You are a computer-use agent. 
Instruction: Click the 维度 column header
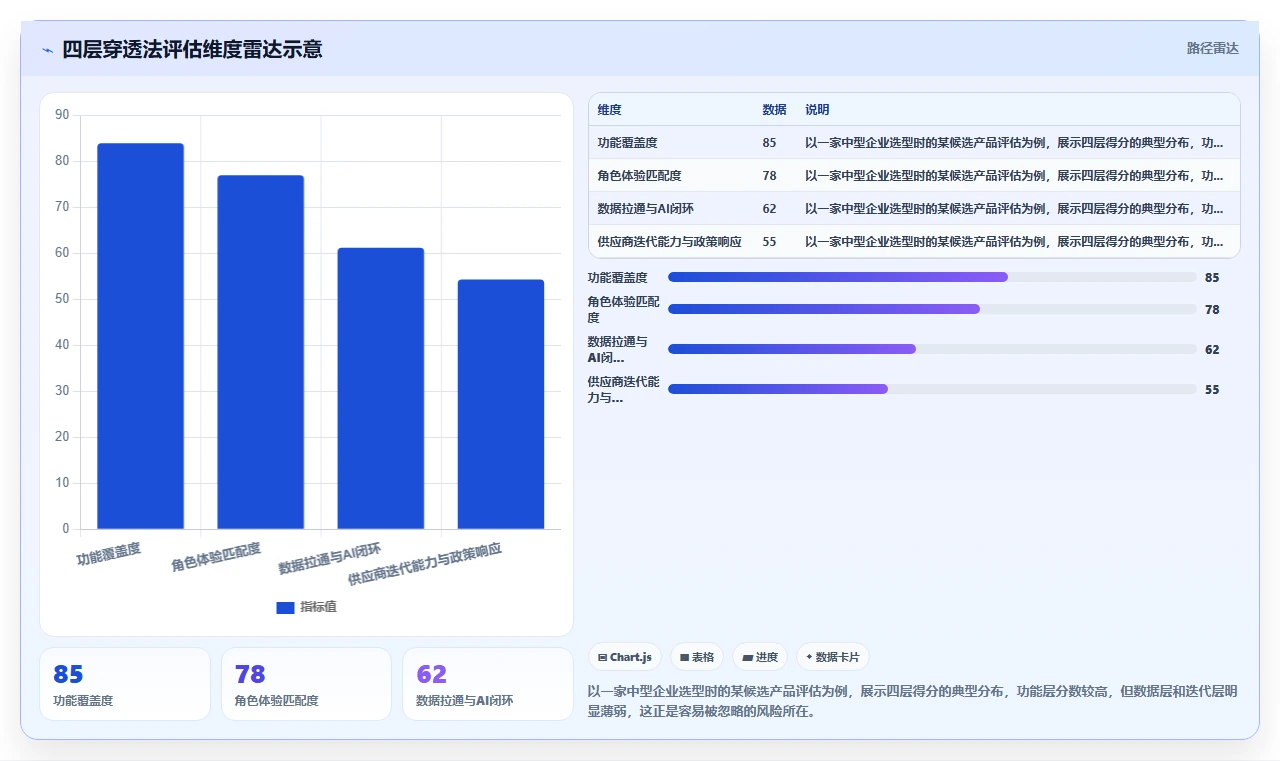pyautogui.click(x=609, y=110)
